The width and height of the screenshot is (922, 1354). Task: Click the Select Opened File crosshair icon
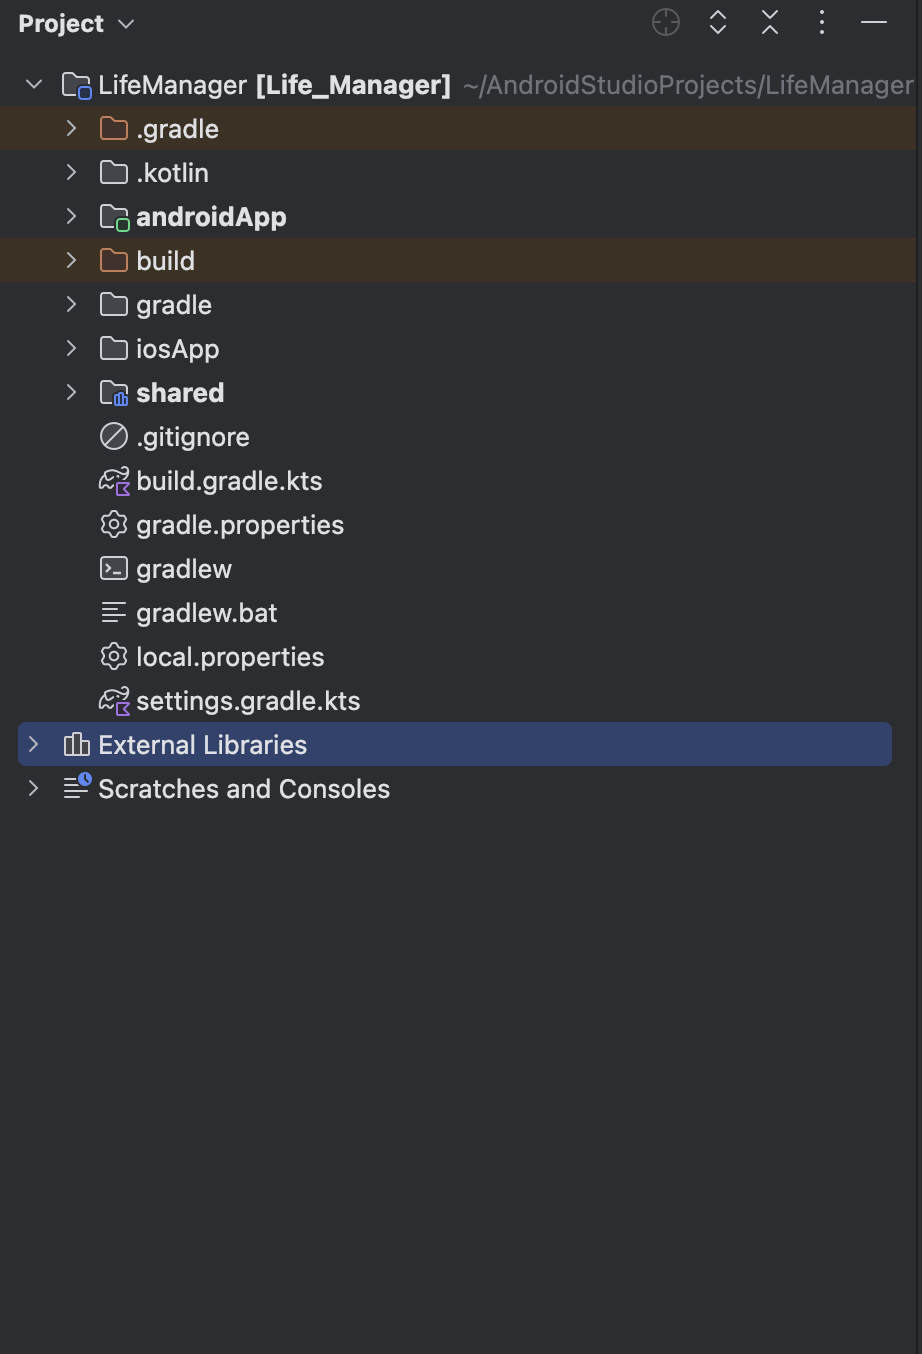(666, 23)
